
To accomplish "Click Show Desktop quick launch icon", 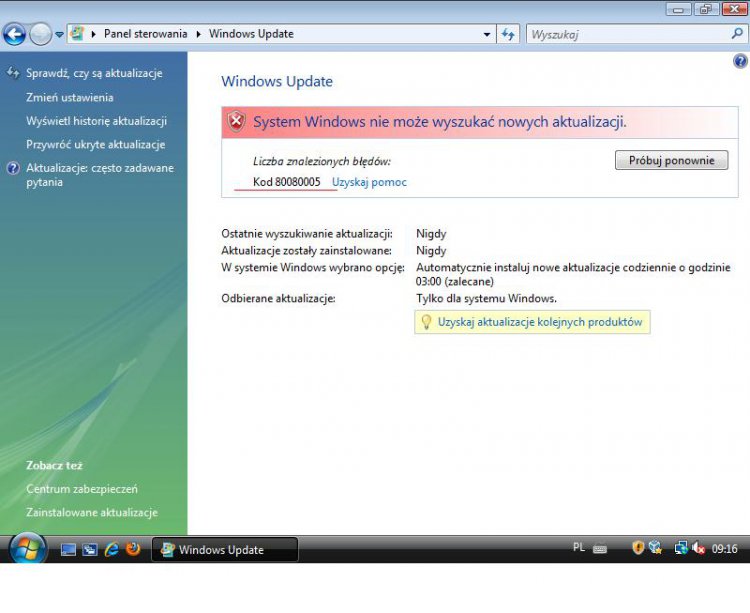I will 68,549.
